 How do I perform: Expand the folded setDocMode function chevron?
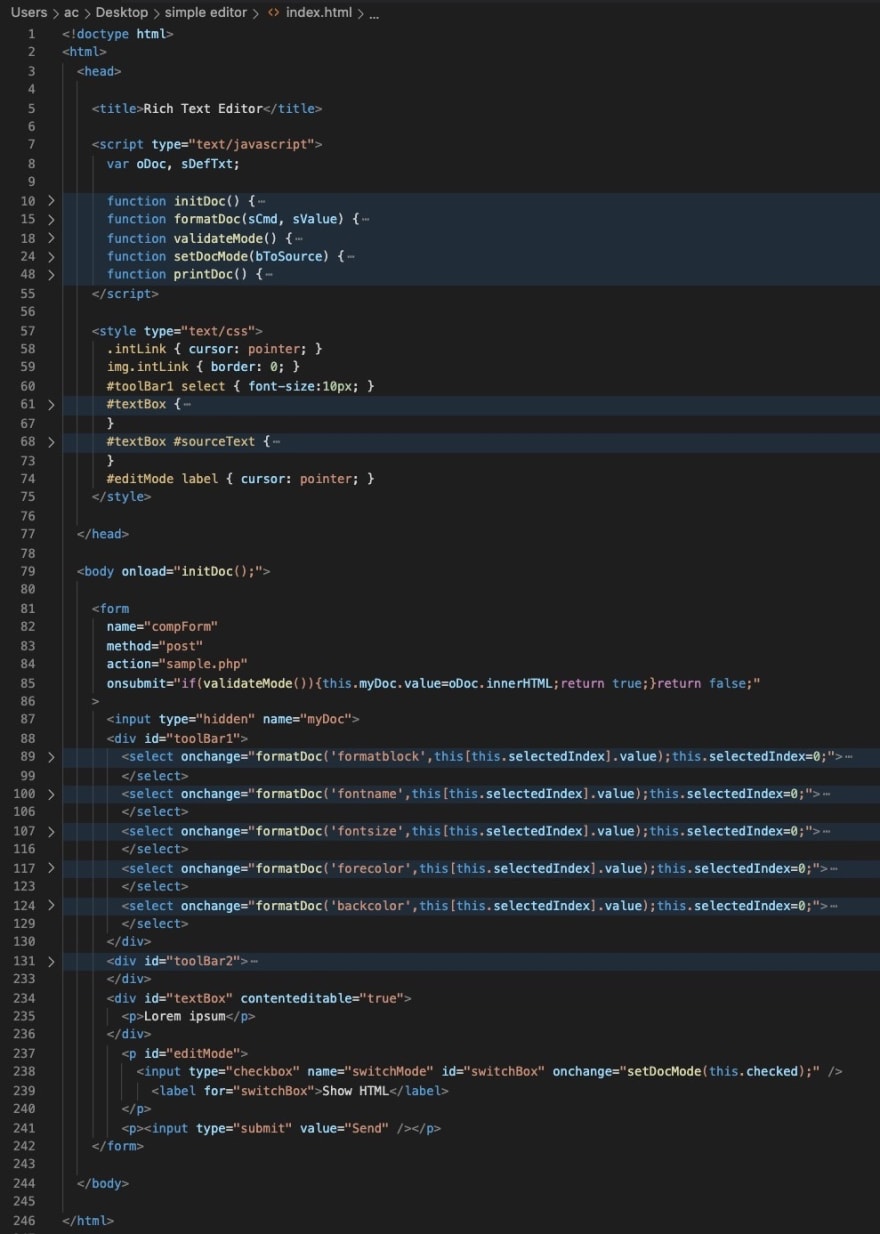click(x=51, y=256)
